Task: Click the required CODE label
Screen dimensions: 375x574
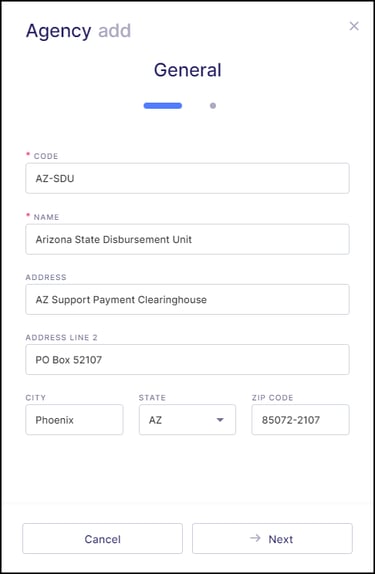Action: point(46,156)
